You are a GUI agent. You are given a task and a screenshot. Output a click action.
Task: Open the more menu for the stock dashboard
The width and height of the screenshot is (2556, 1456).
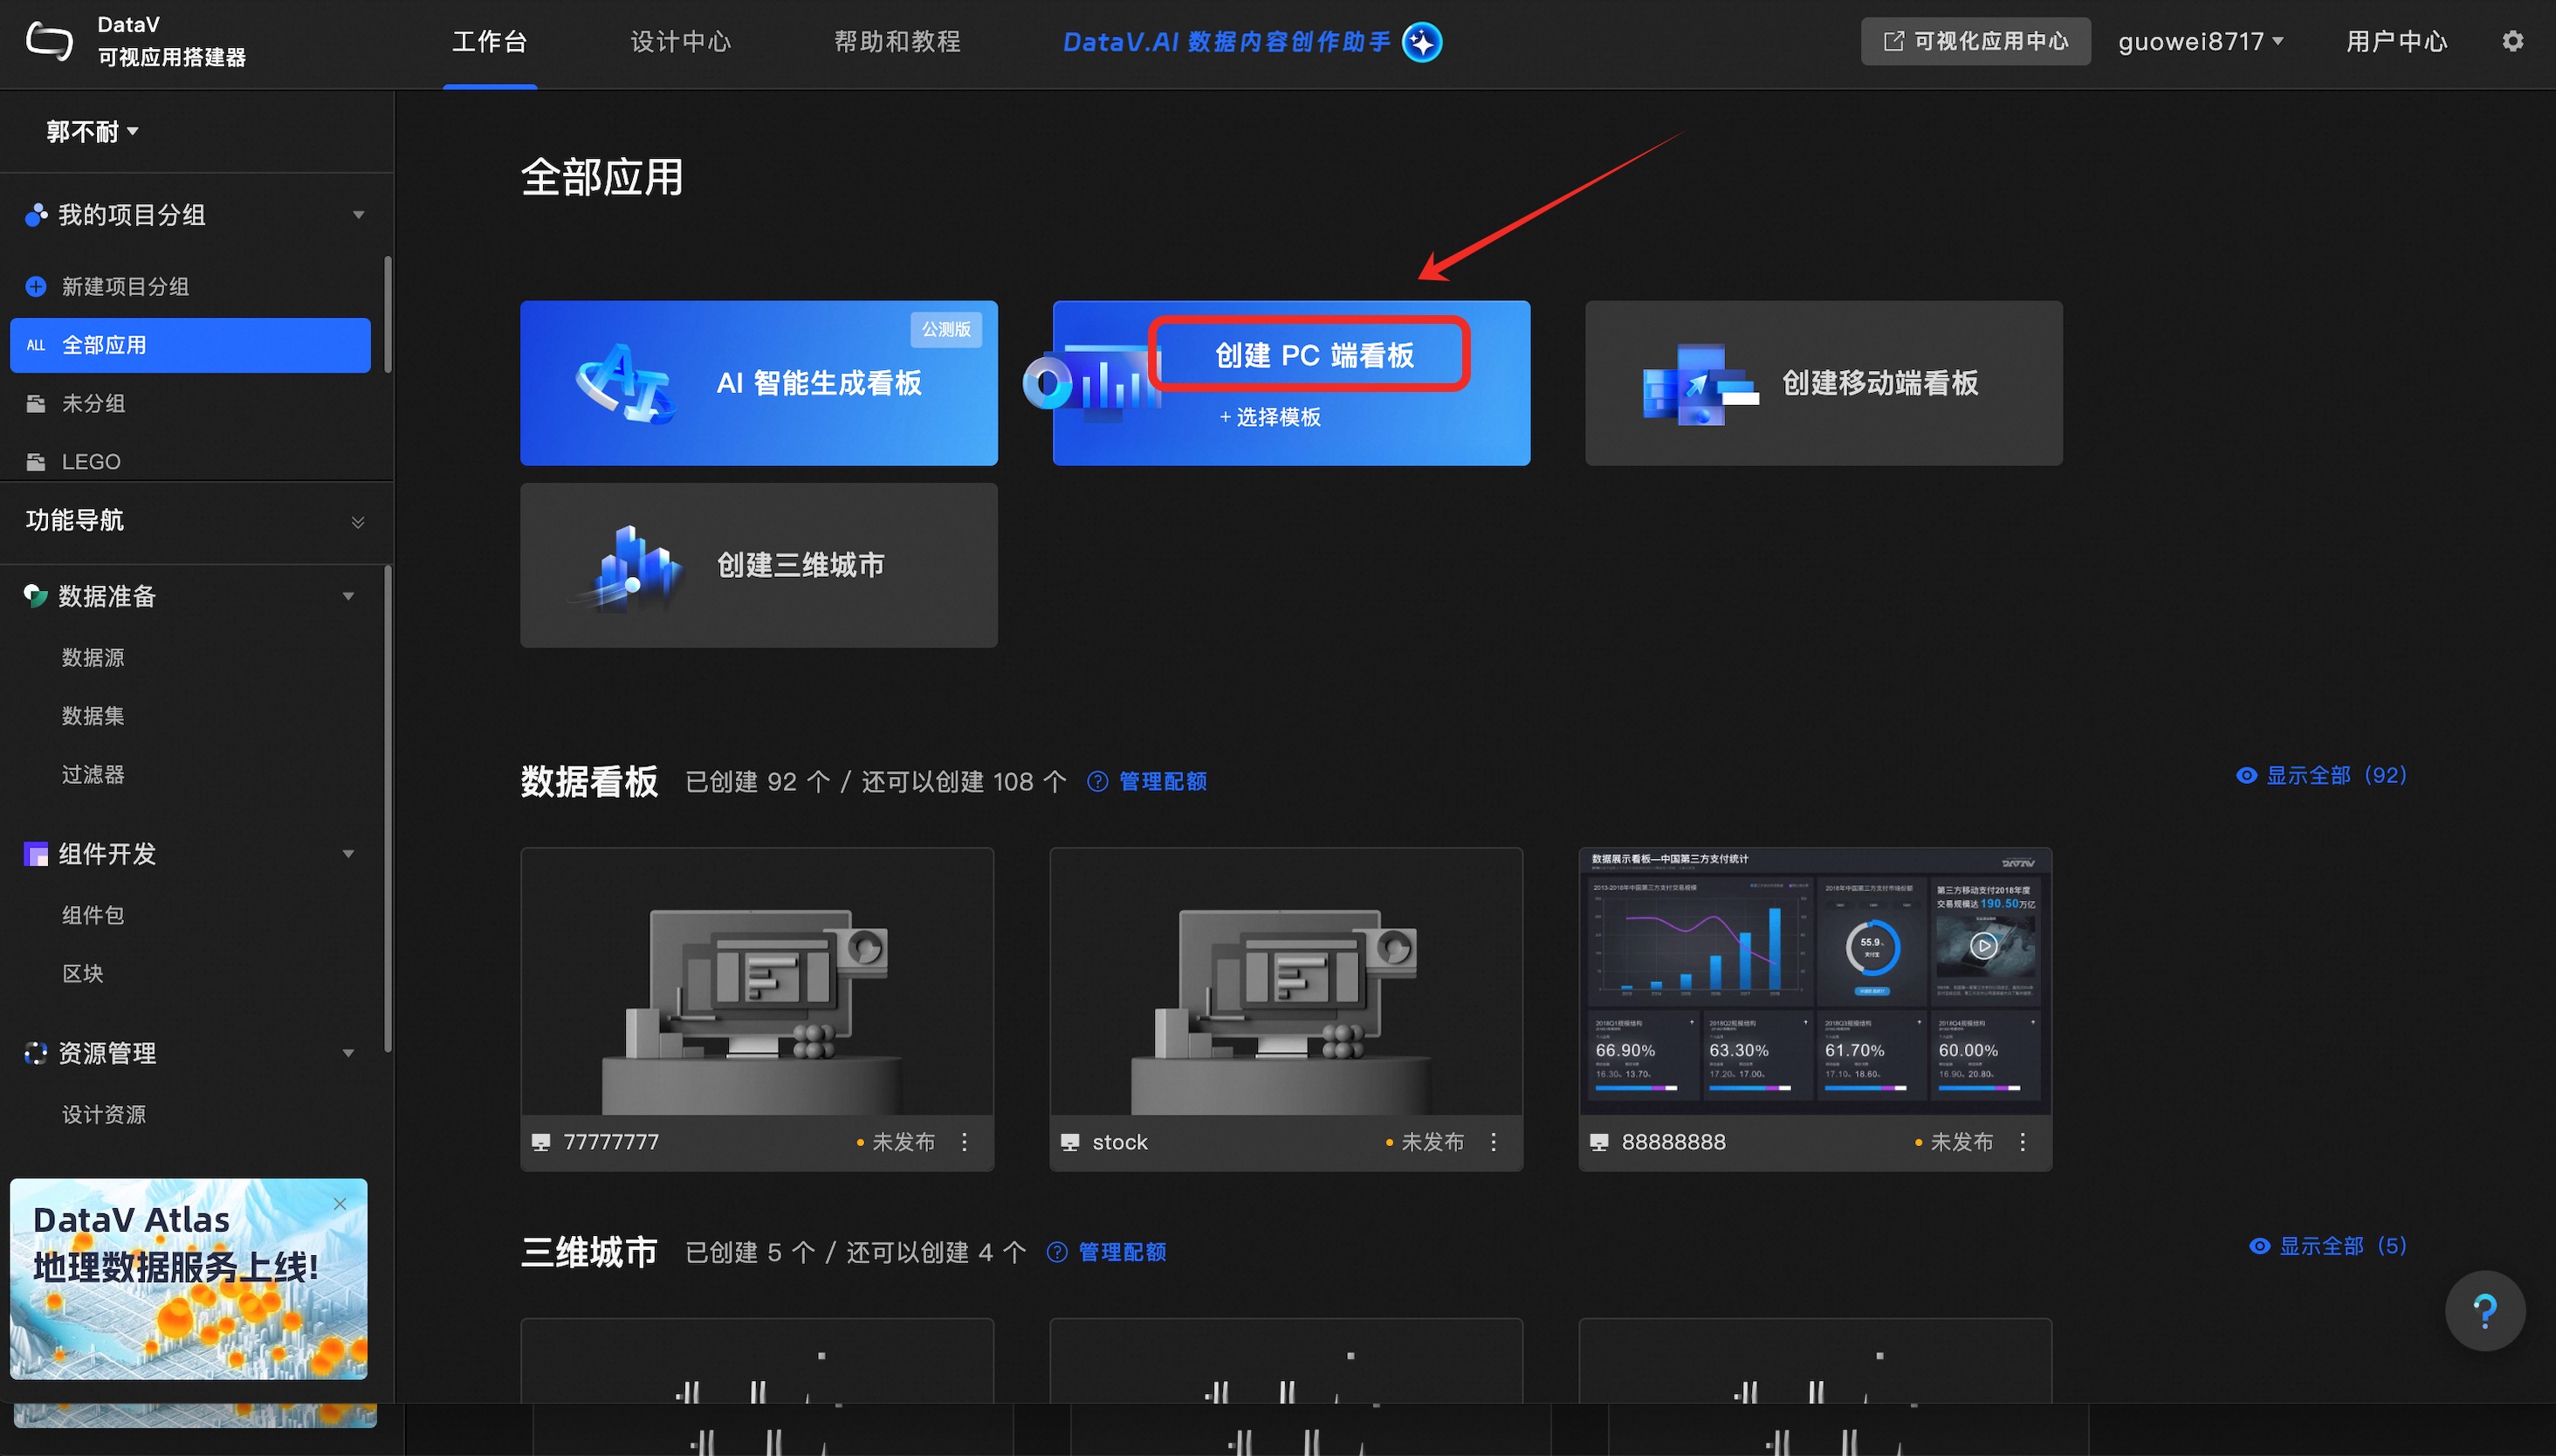point(1493,1142)
